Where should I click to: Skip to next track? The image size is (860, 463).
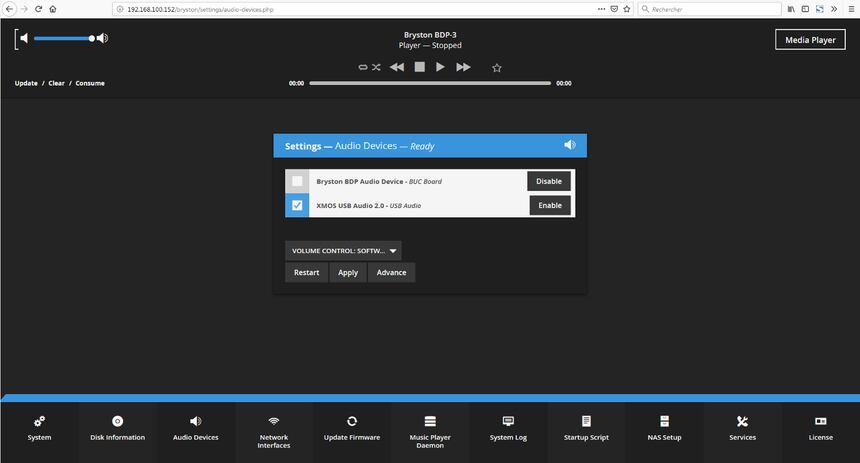(463, 67)
